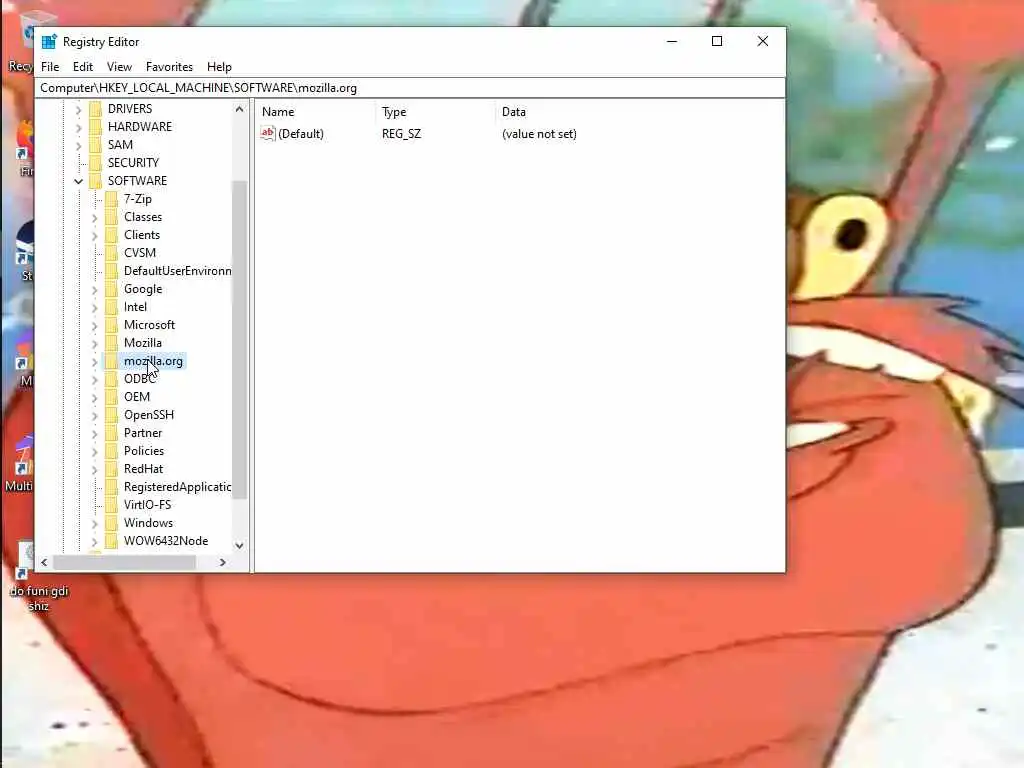Image resolution: width=1024 pixels, height=768 pixels.
Task: Minimize the Registry Editor window
Action: click(671, 41)
